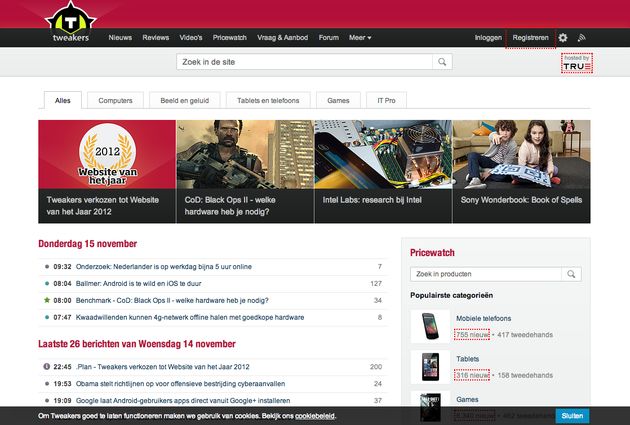Open the RSS feed icon
This screenshot has height=425, width=630.
(581, 38)
